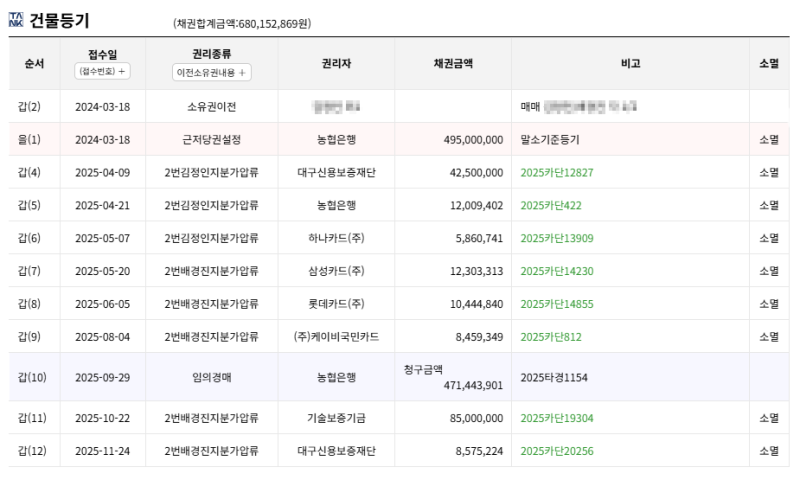Screen dimensions: 800x480
Task: Select the 갑(12) row order cell
Action: point(32,451)
